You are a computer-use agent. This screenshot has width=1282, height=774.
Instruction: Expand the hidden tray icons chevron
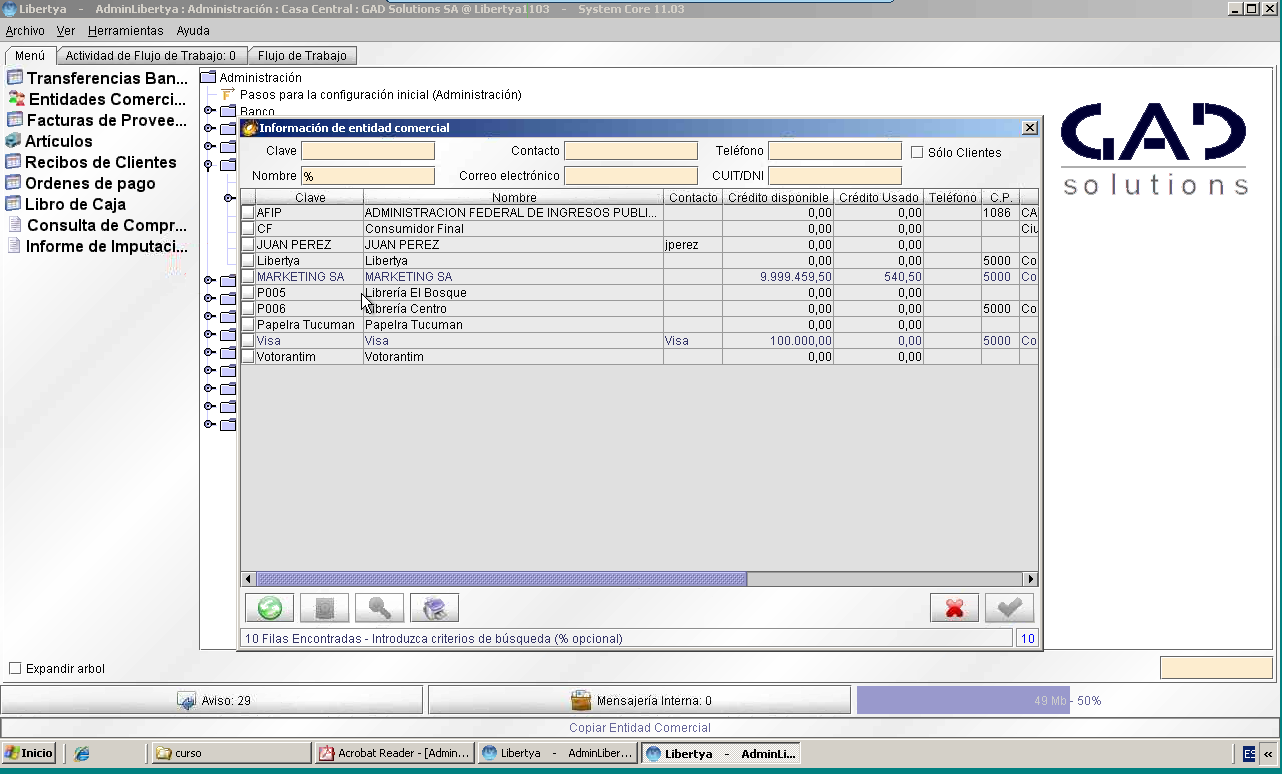1268,754
